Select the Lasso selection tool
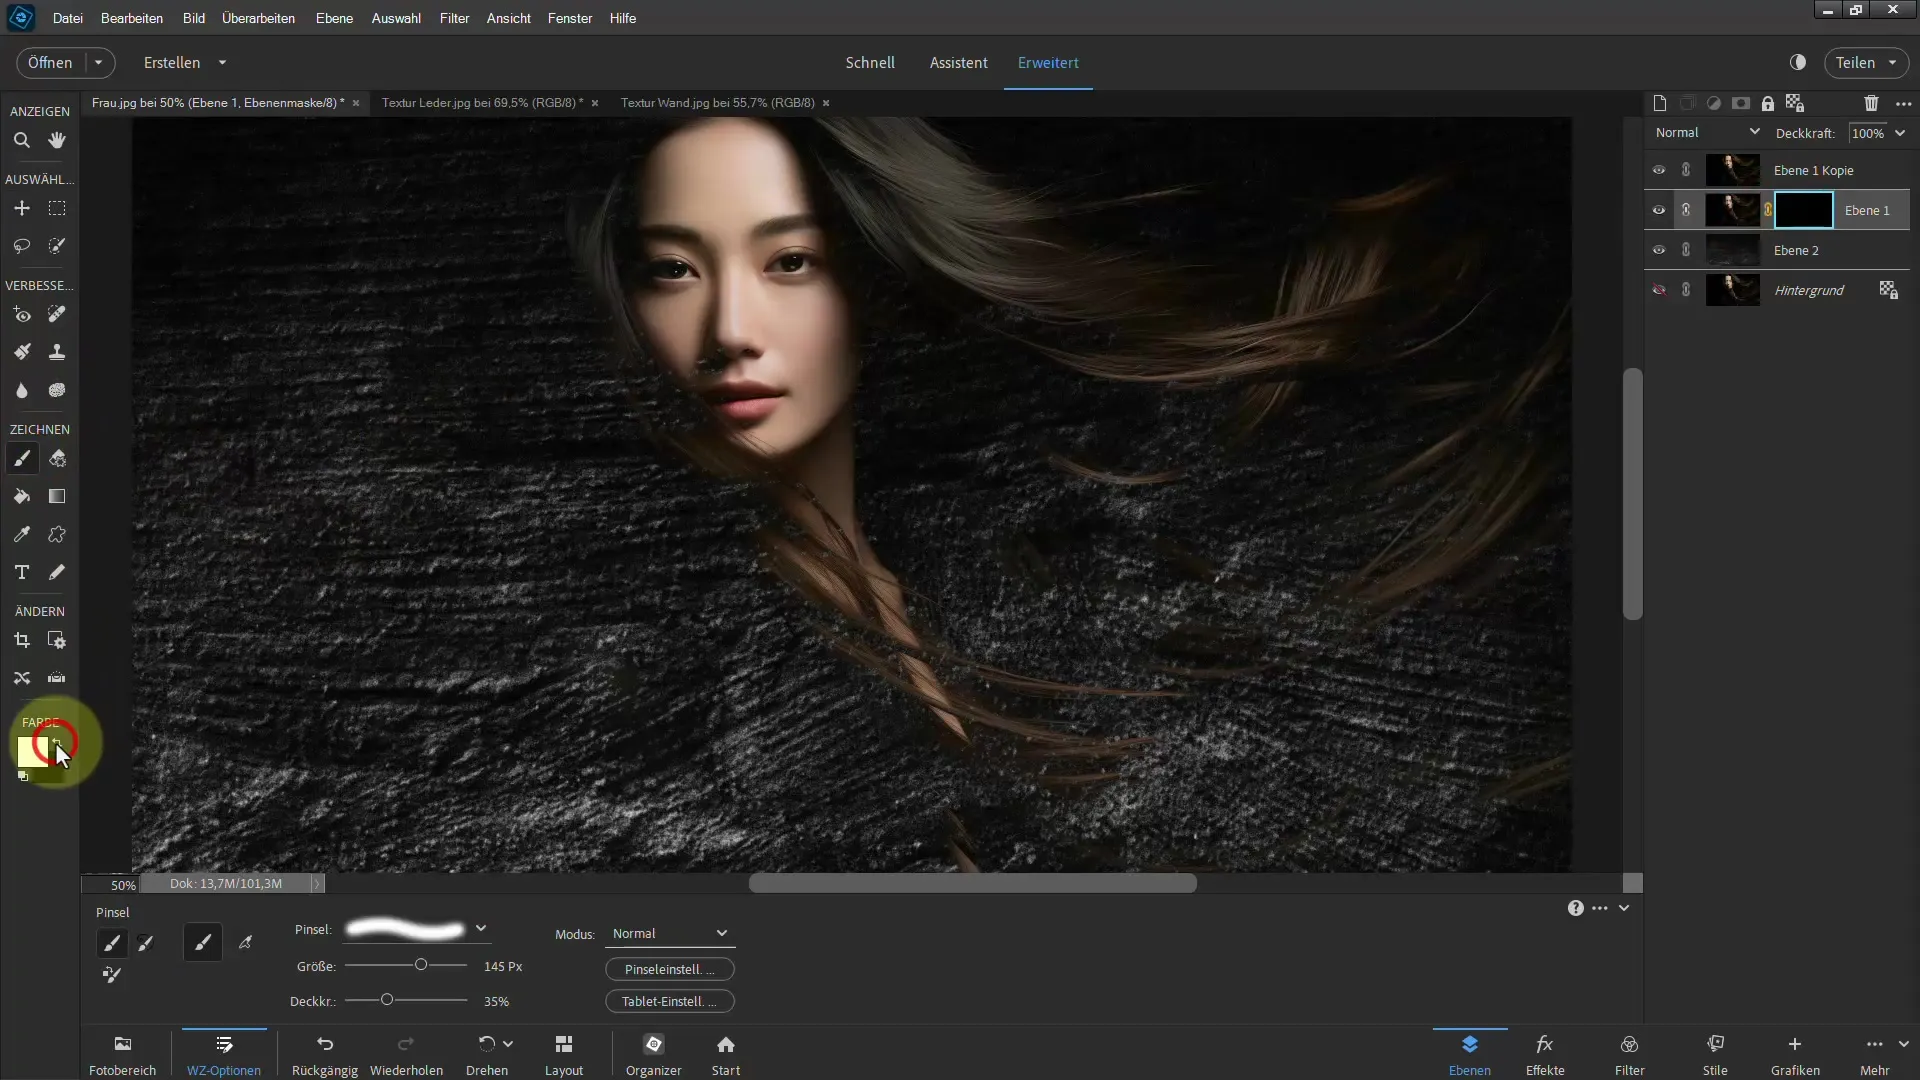 tap(21, 245)
